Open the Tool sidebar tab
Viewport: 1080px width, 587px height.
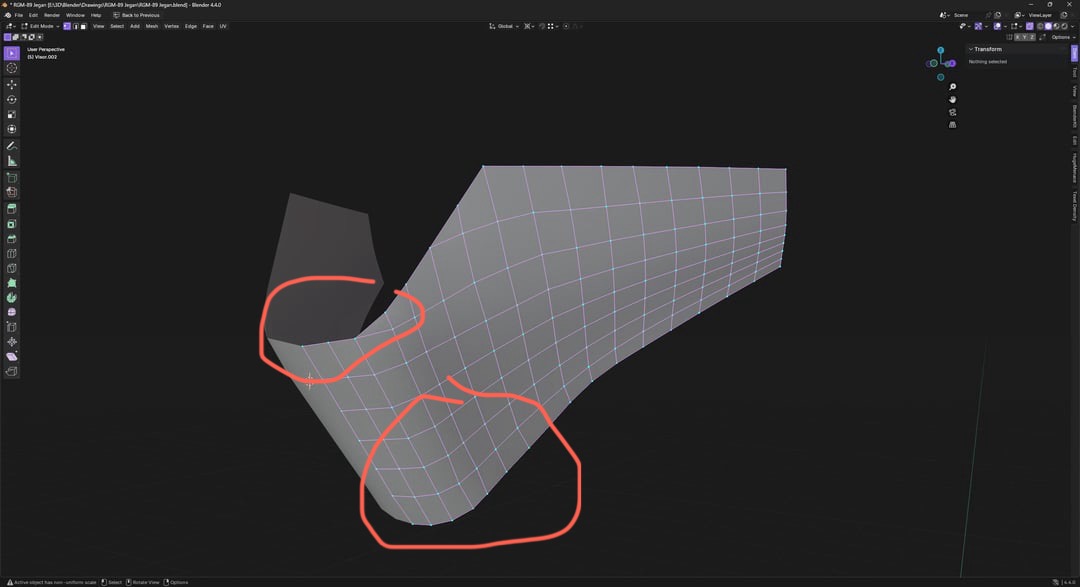(1074, 72)
